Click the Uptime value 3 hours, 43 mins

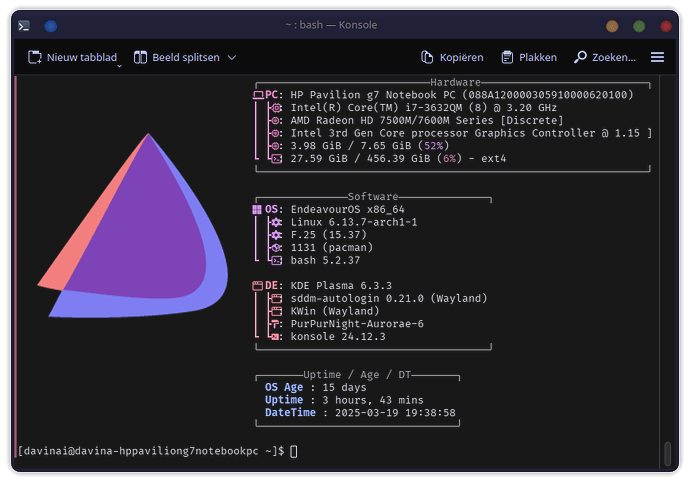373,400
